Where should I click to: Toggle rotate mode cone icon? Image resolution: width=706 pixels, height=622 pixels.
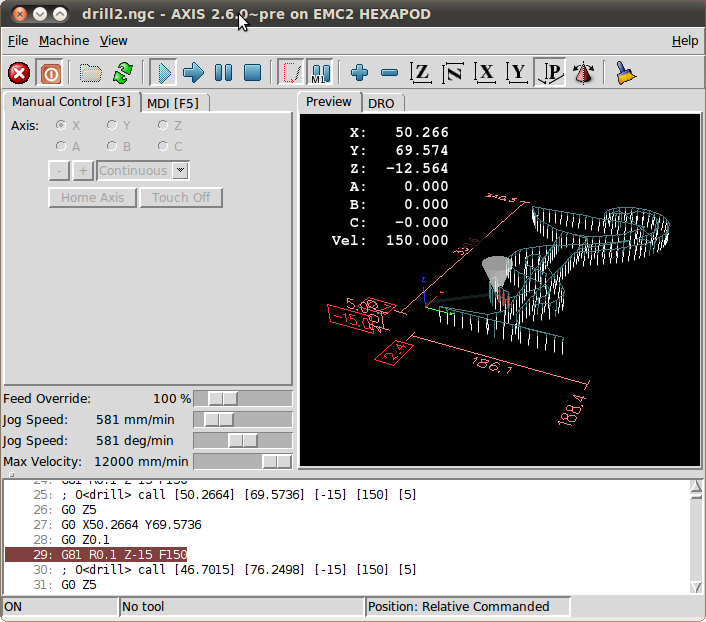pyautogui.click(x=583, y=73)
